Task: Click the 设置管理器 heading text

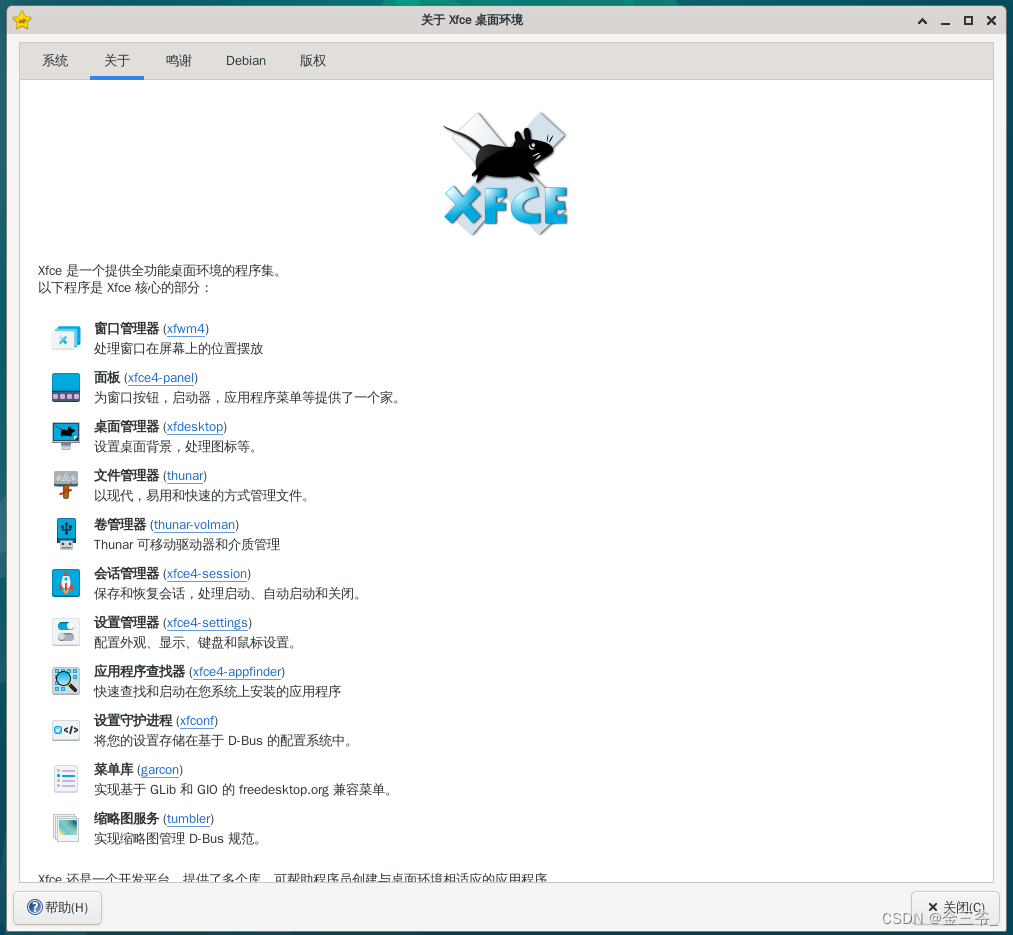Action: 127,622
